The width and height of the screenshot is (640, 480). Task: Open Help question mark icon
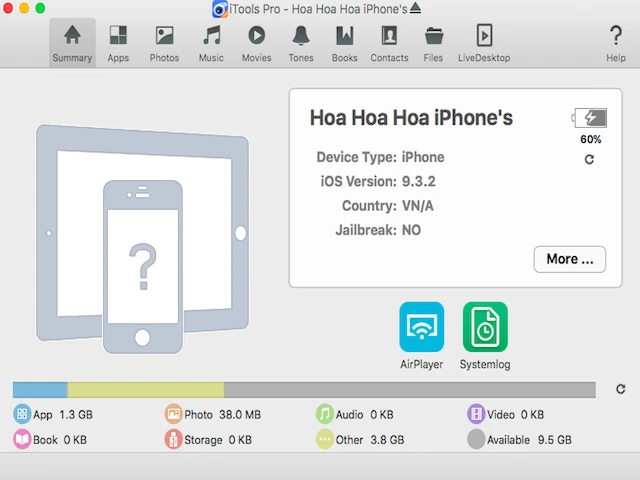(616, 43)
